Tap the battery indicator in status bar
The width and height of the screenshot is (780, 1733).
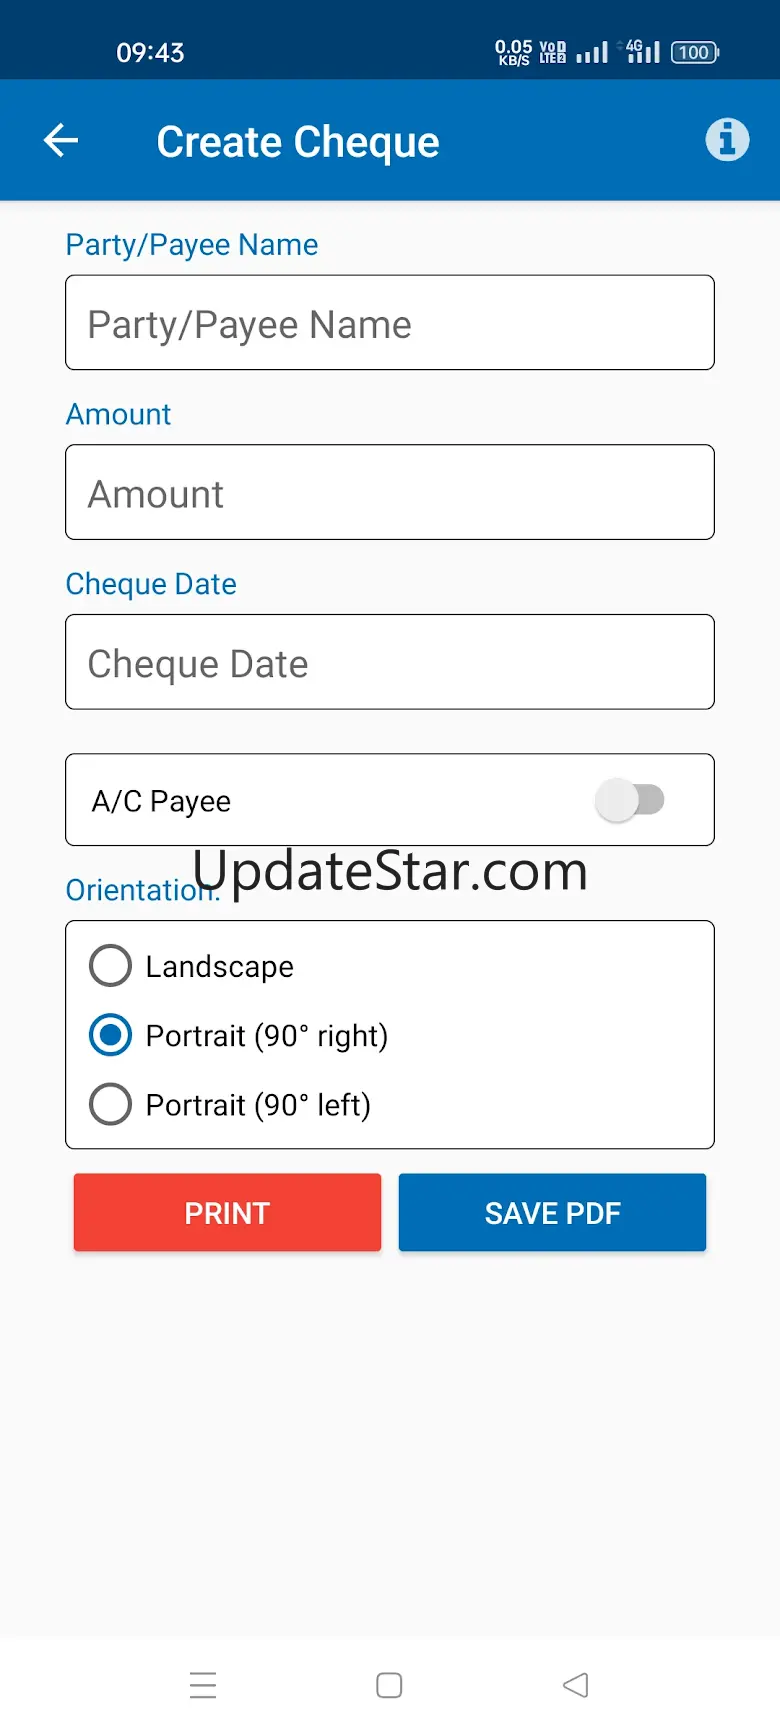tap(695, 52)
